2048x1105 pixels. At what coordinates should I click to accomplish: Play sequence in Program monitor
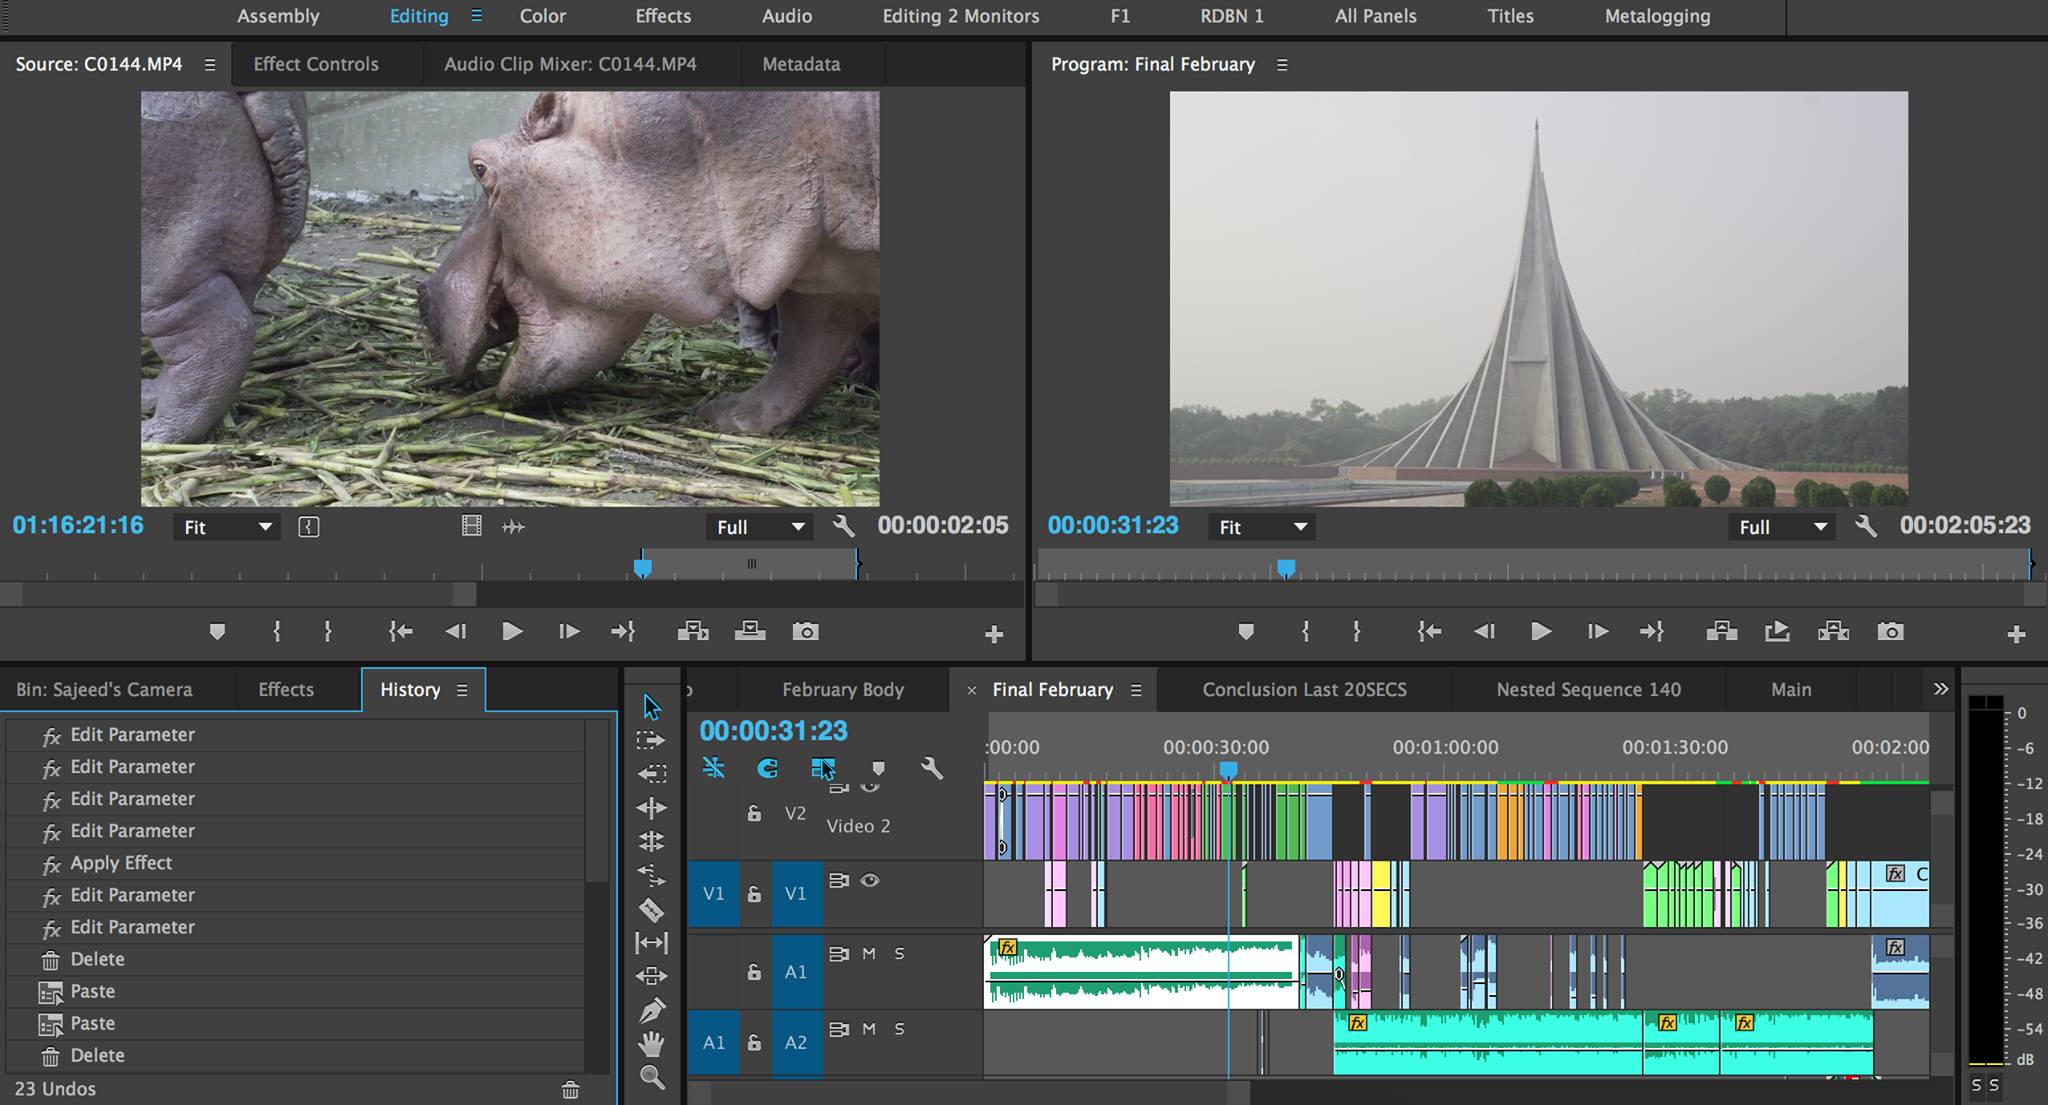[x=1541, y=631]
